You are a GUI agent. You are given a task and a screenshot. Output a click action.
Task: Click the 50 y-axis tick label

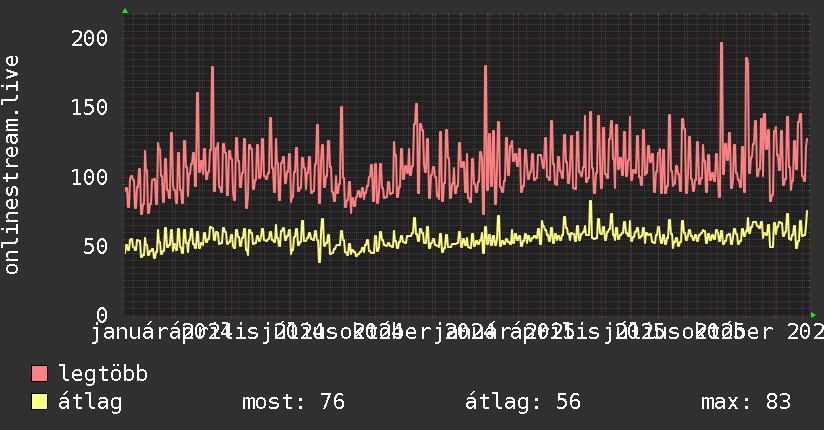(x=96, y=246)
